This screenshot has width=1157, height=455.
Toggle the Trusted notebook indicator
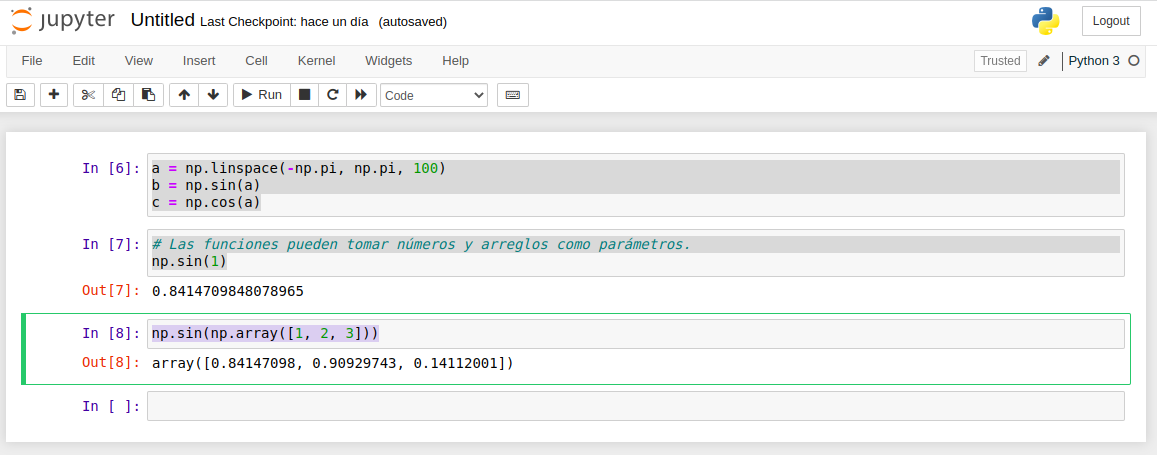point(999,61)
